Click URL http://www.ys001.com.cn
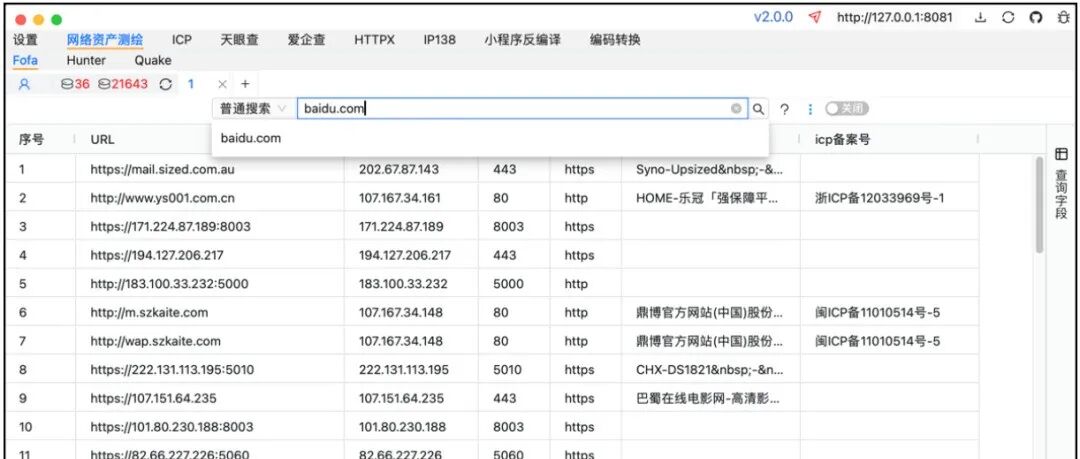1080x459 pixels. [163, 198]
